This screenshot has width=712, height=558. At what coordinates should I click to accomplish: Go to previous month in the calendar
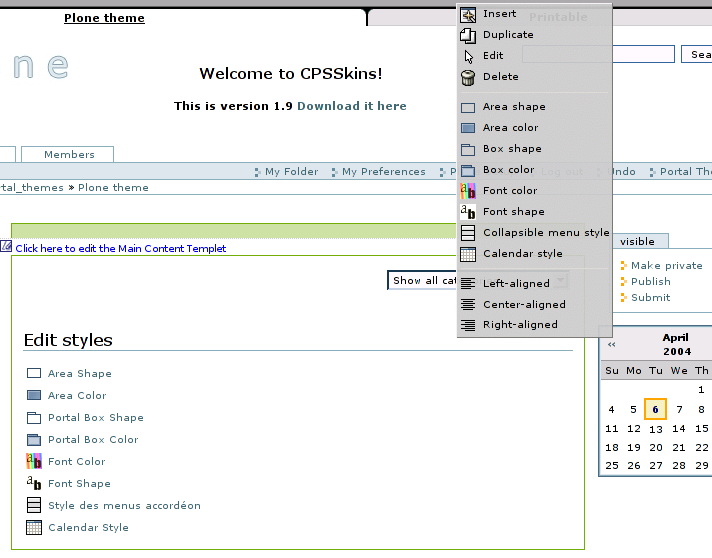[x=611, y=345]
